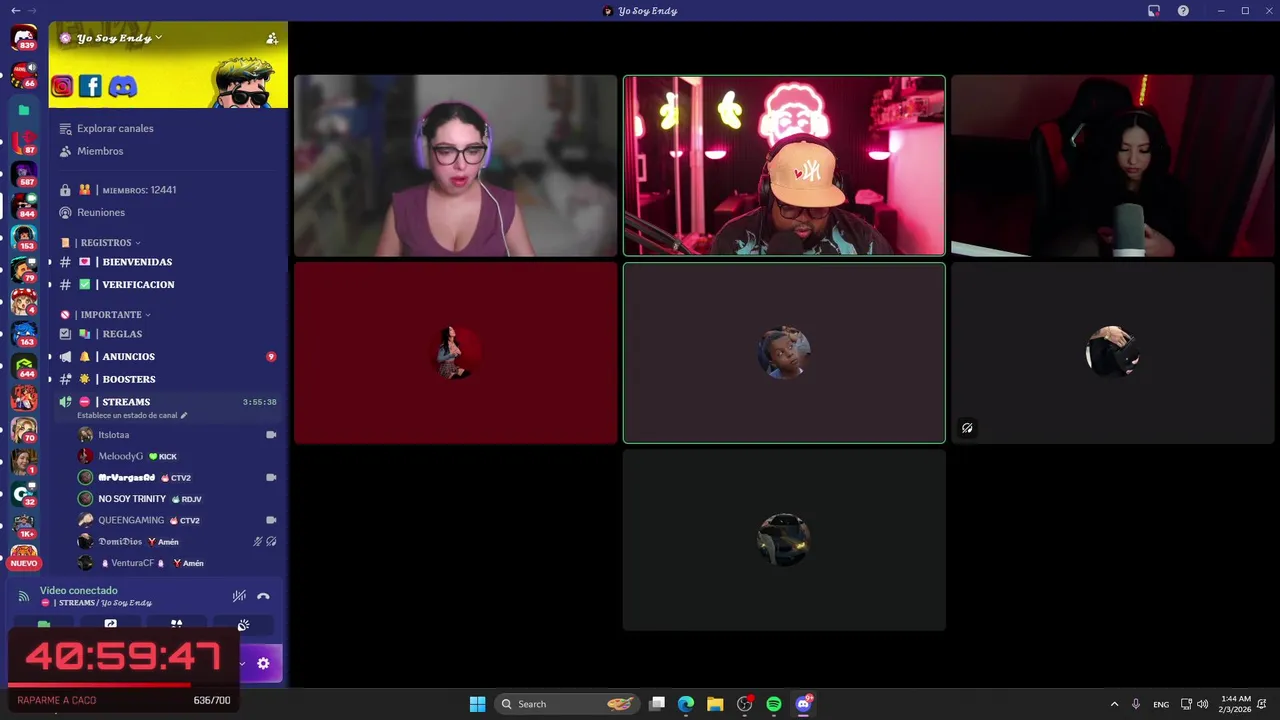Viewport: 1280px width, 720px height.
Task: Click the taskbar Search field
Action: tap(567, 704)
